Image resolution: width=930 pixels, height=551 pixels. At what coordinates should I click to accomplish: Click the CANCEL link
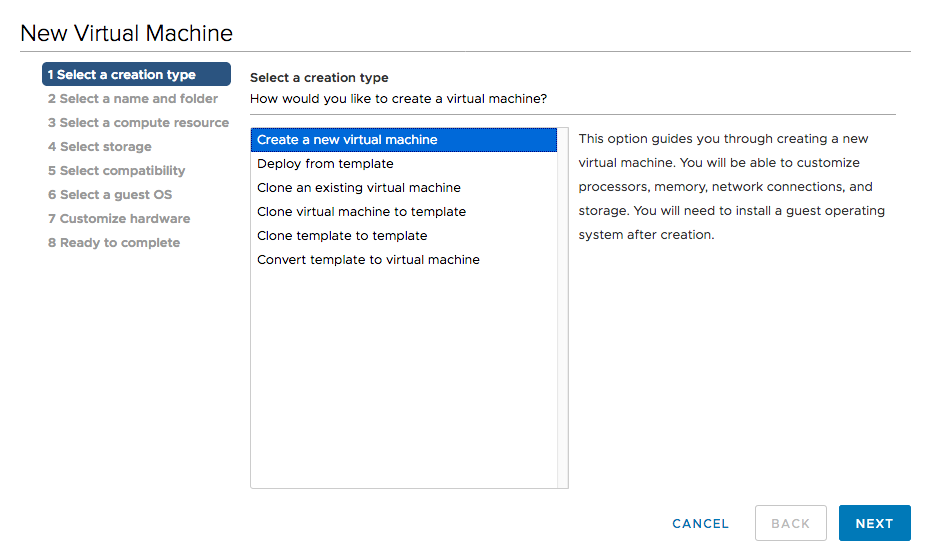[700, 523]
